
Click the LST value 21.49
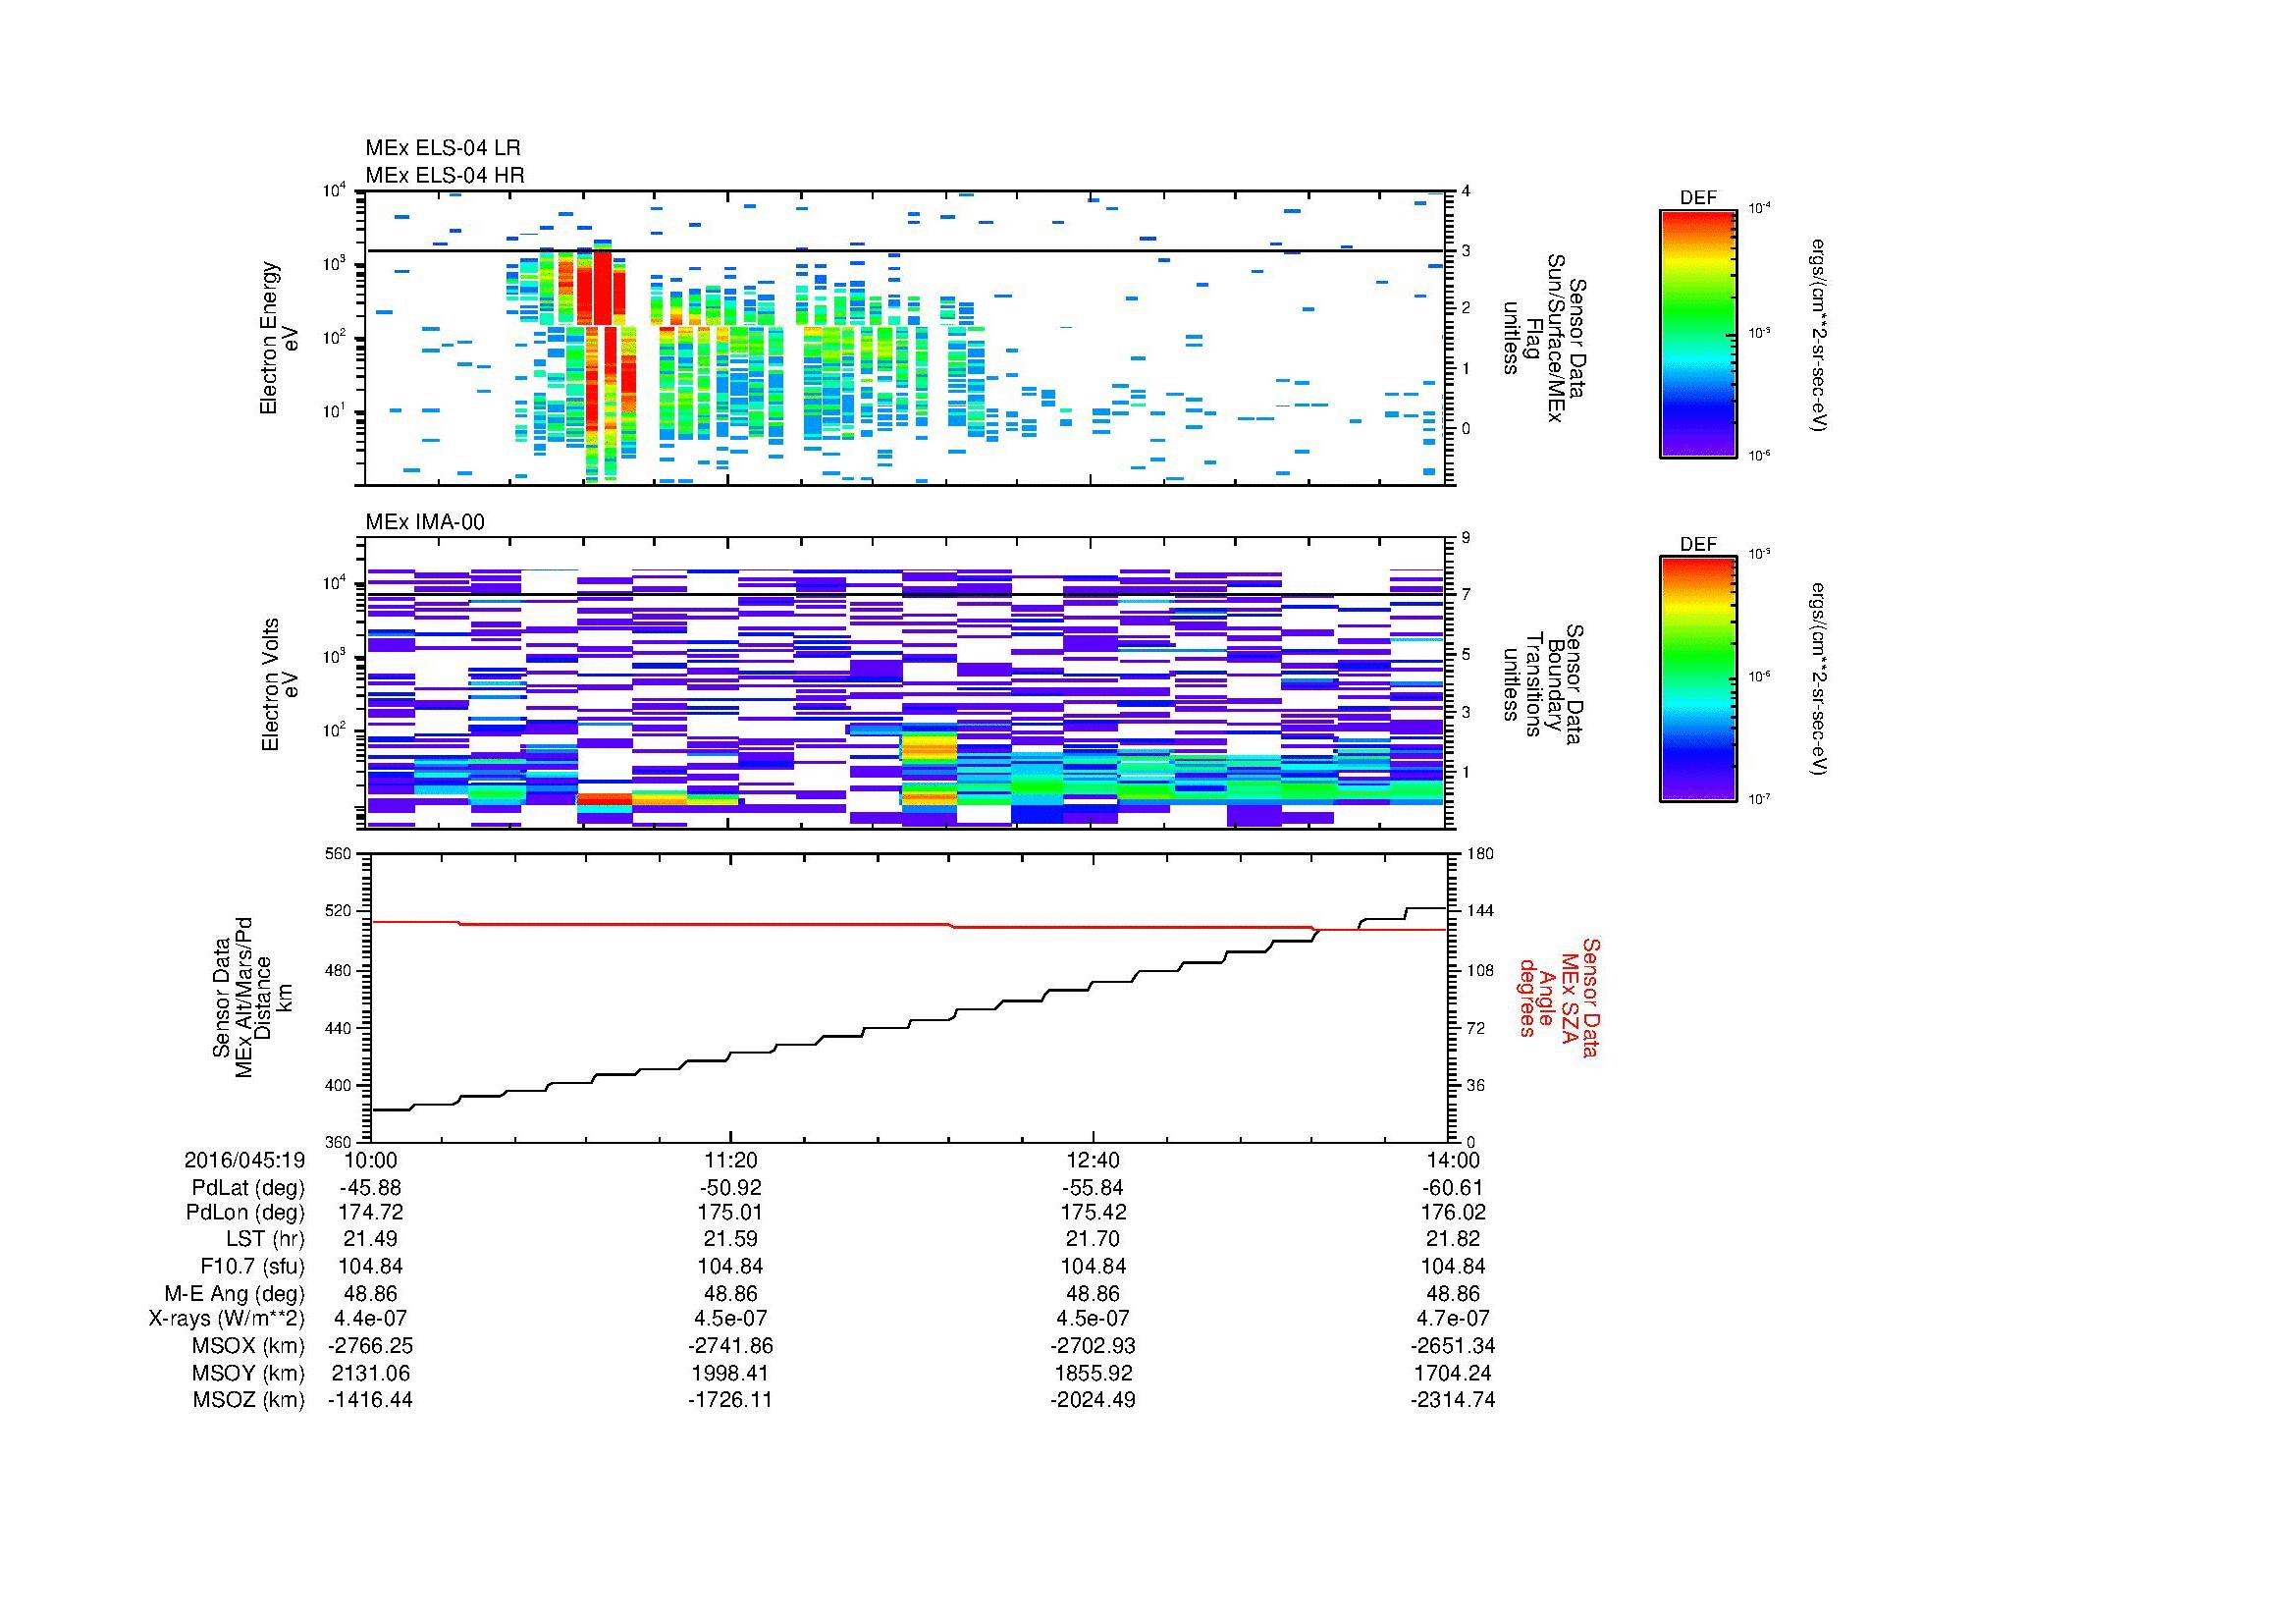click(x=370, y=1239)
